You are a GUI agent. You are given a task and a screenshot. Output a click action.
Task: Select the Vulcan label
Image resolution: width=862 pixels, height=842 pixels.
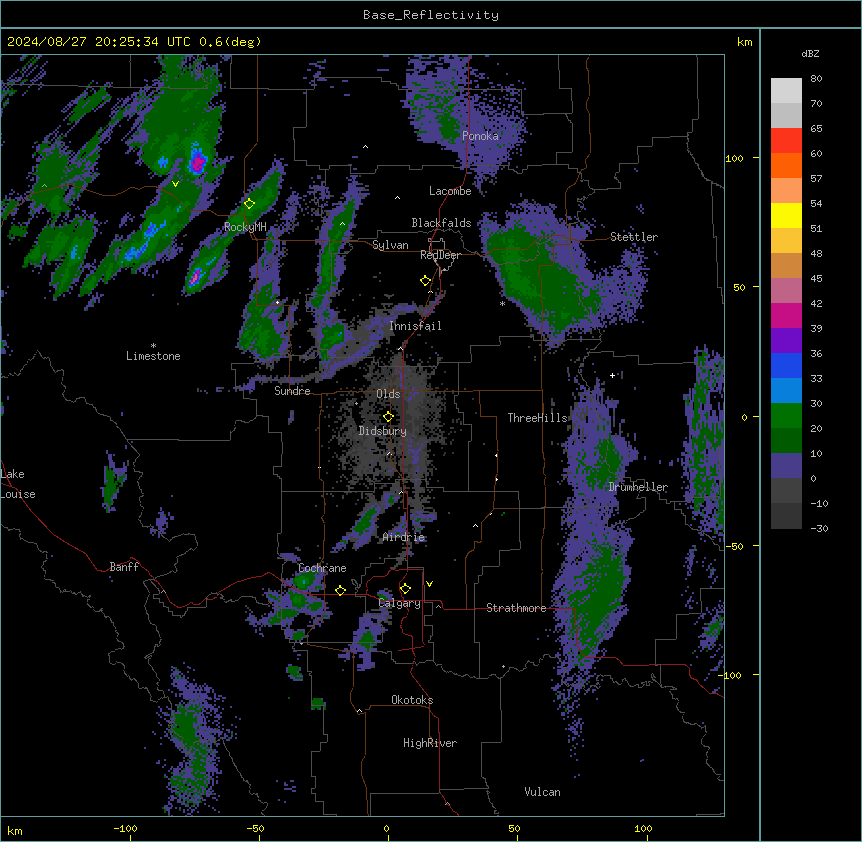click(x=543, y=792)
